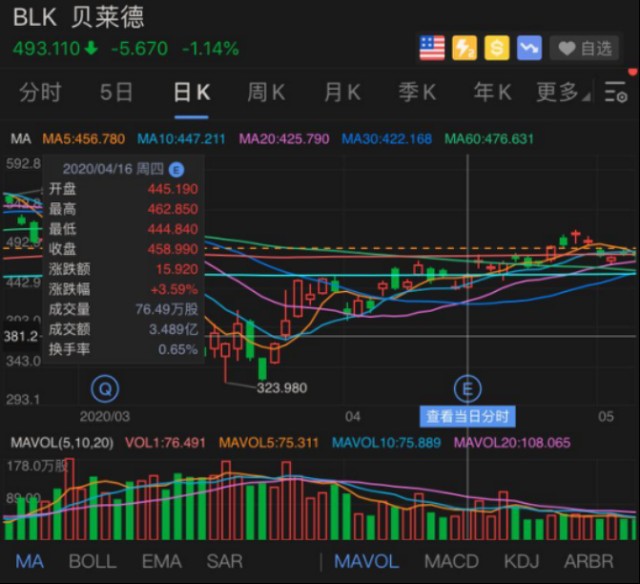Tap the 涨跌幅 +3.59% row
Viewport: 640px width, 584px height.
click(x=123, y=289)
